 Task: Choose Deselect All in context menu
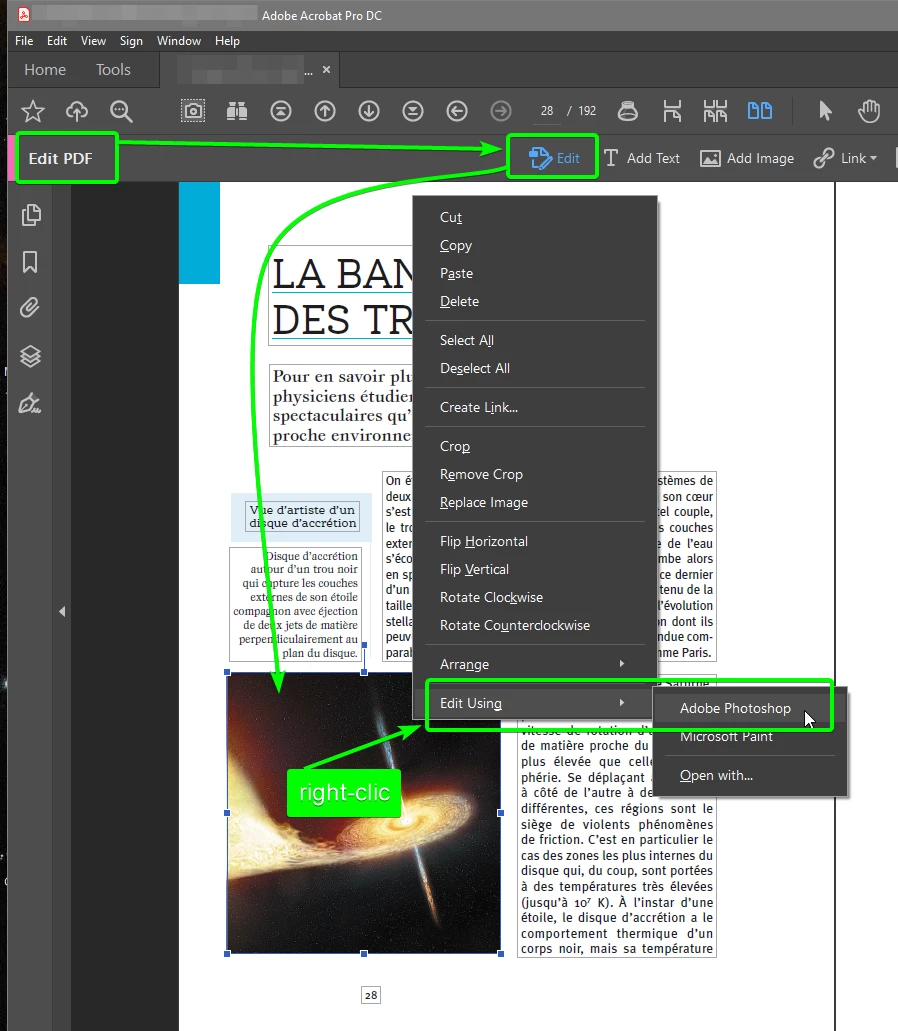(535, 368)
